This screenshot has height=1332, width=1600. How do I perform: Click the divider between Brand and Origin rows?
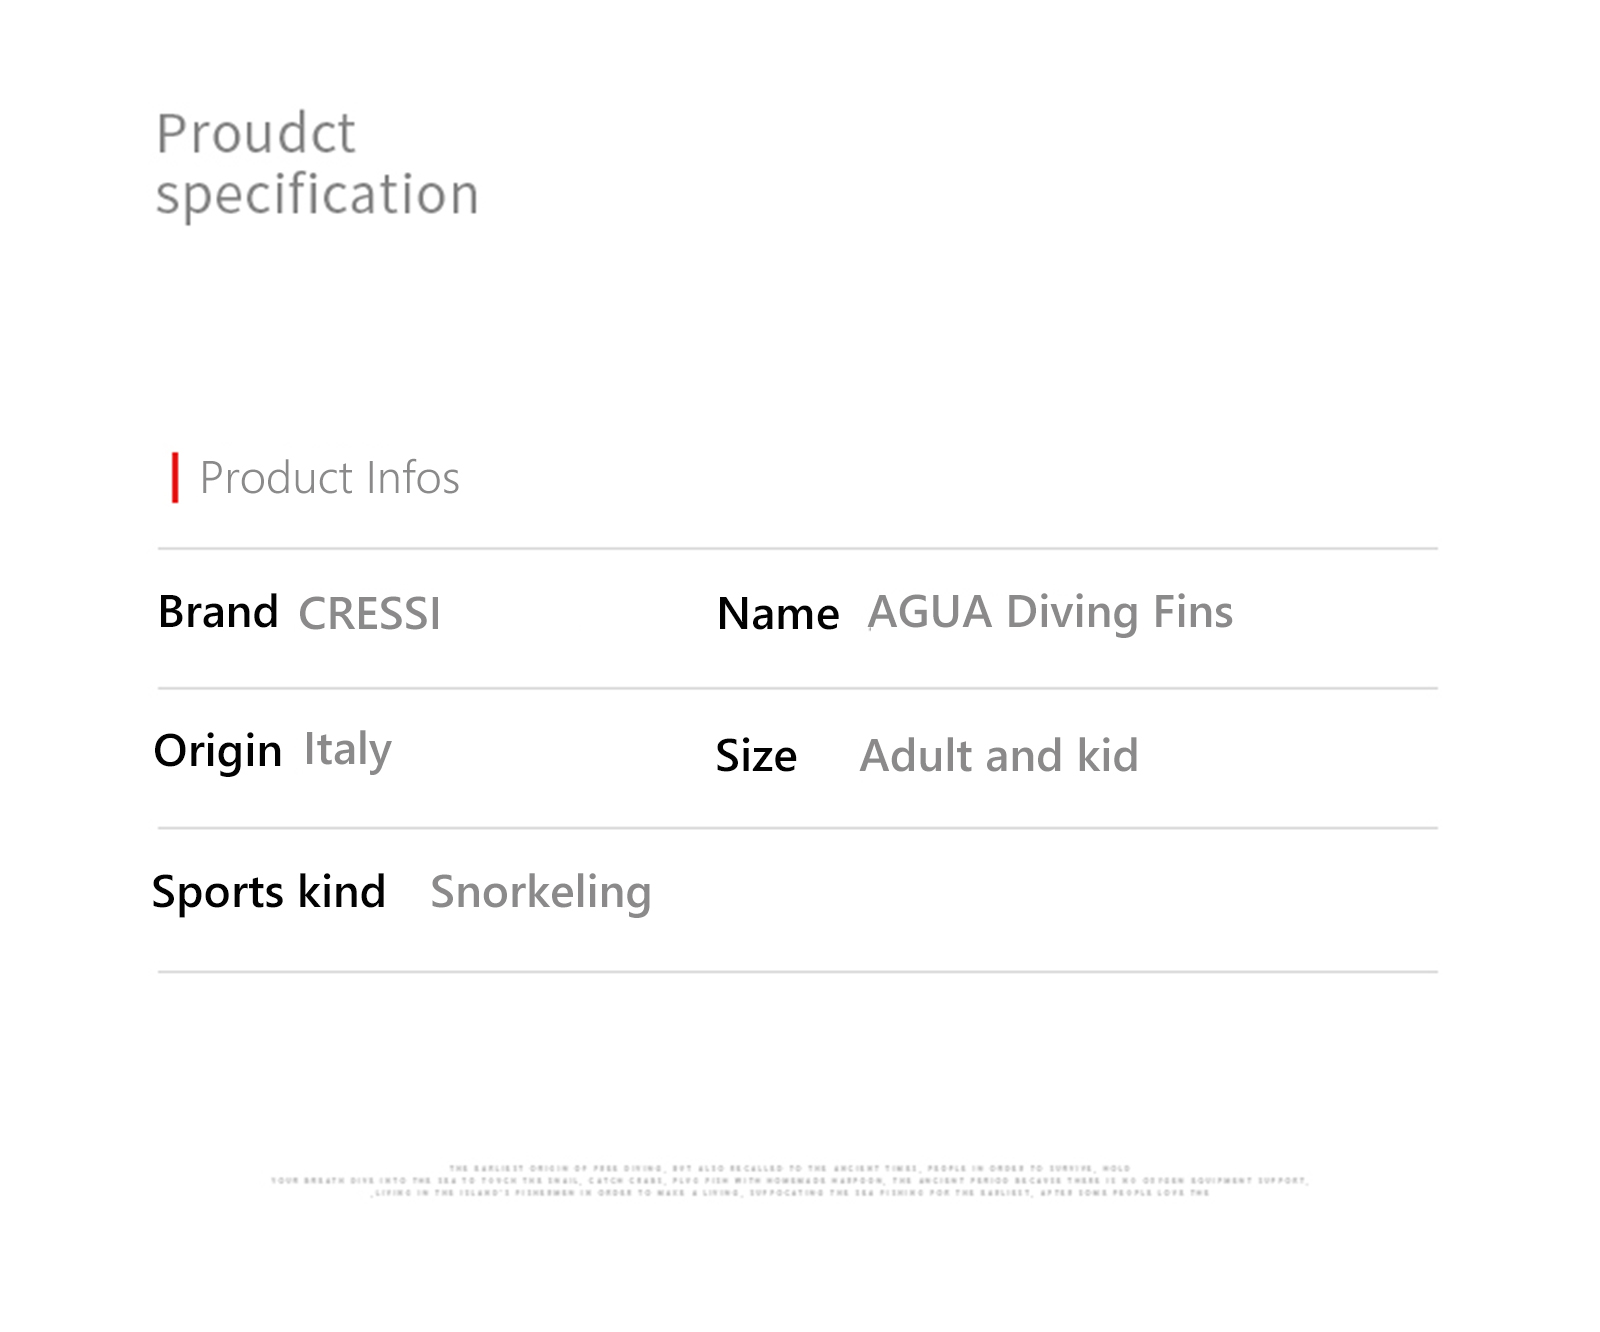click(x=797, y=688)
